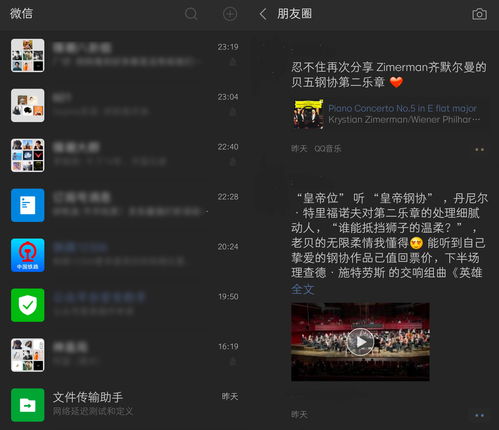The height and width of the screenshot is (430, 499).
Task: Click the mute bell icon under 16:19
Action: (x=233, y=361)
